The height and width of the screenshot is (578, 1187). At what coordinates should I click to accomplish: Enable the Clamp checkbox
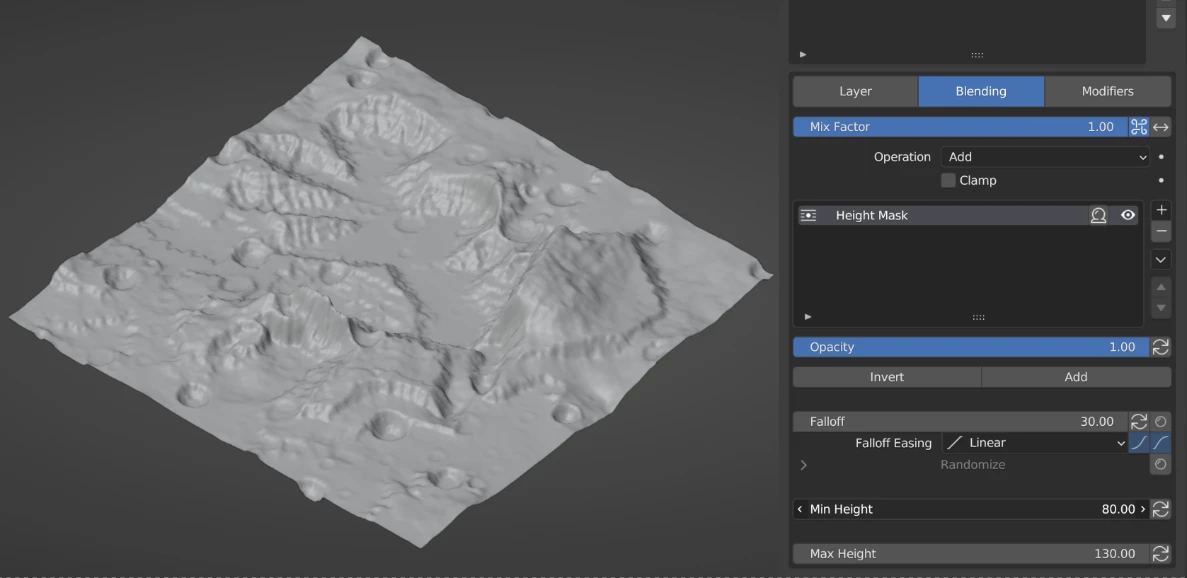pos(948,181)
